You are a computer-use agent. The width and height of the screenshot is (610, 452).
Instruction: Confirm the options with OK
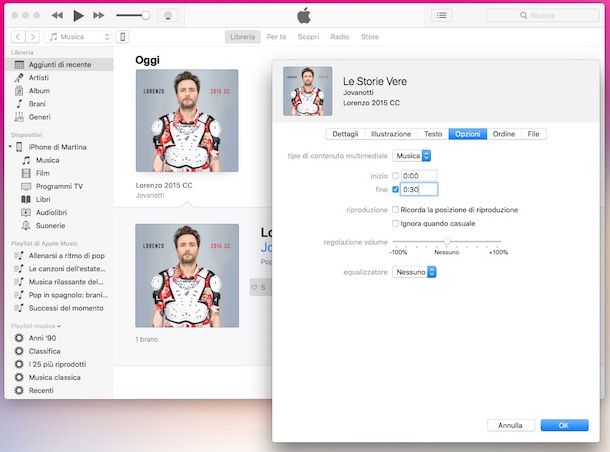point(564,425)
